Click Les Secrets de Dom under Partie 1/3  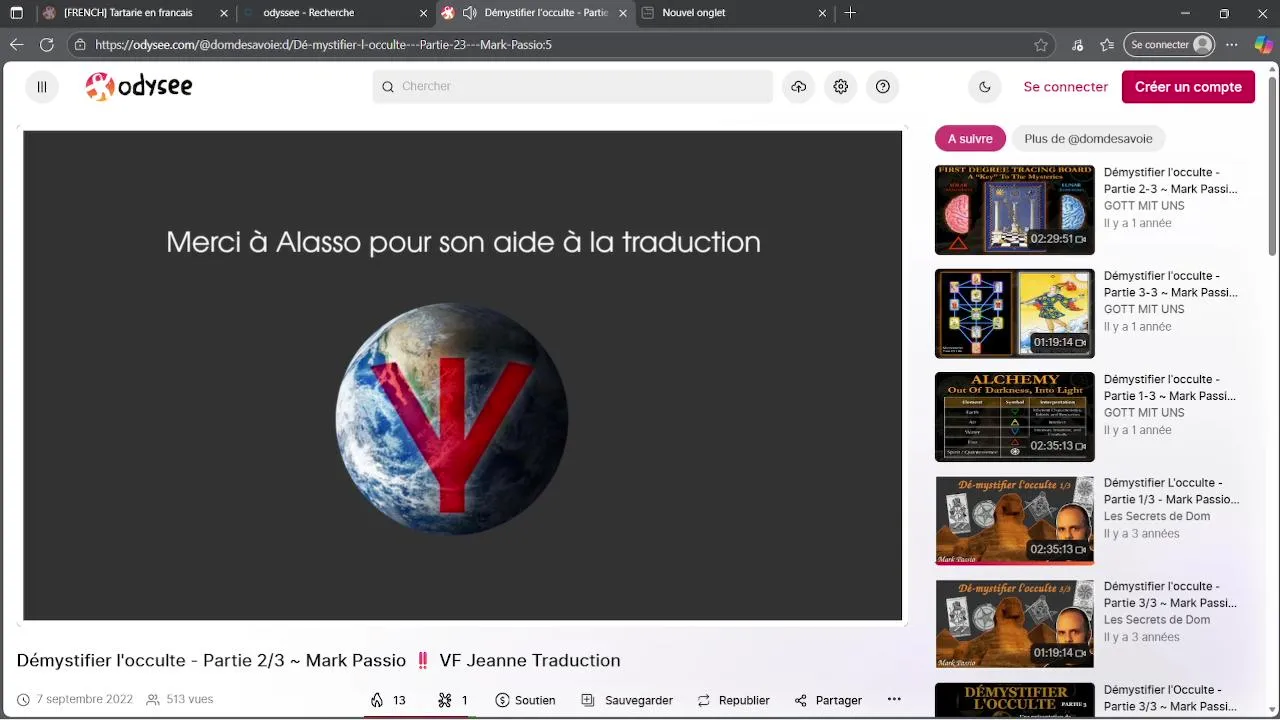(1157, 516)
